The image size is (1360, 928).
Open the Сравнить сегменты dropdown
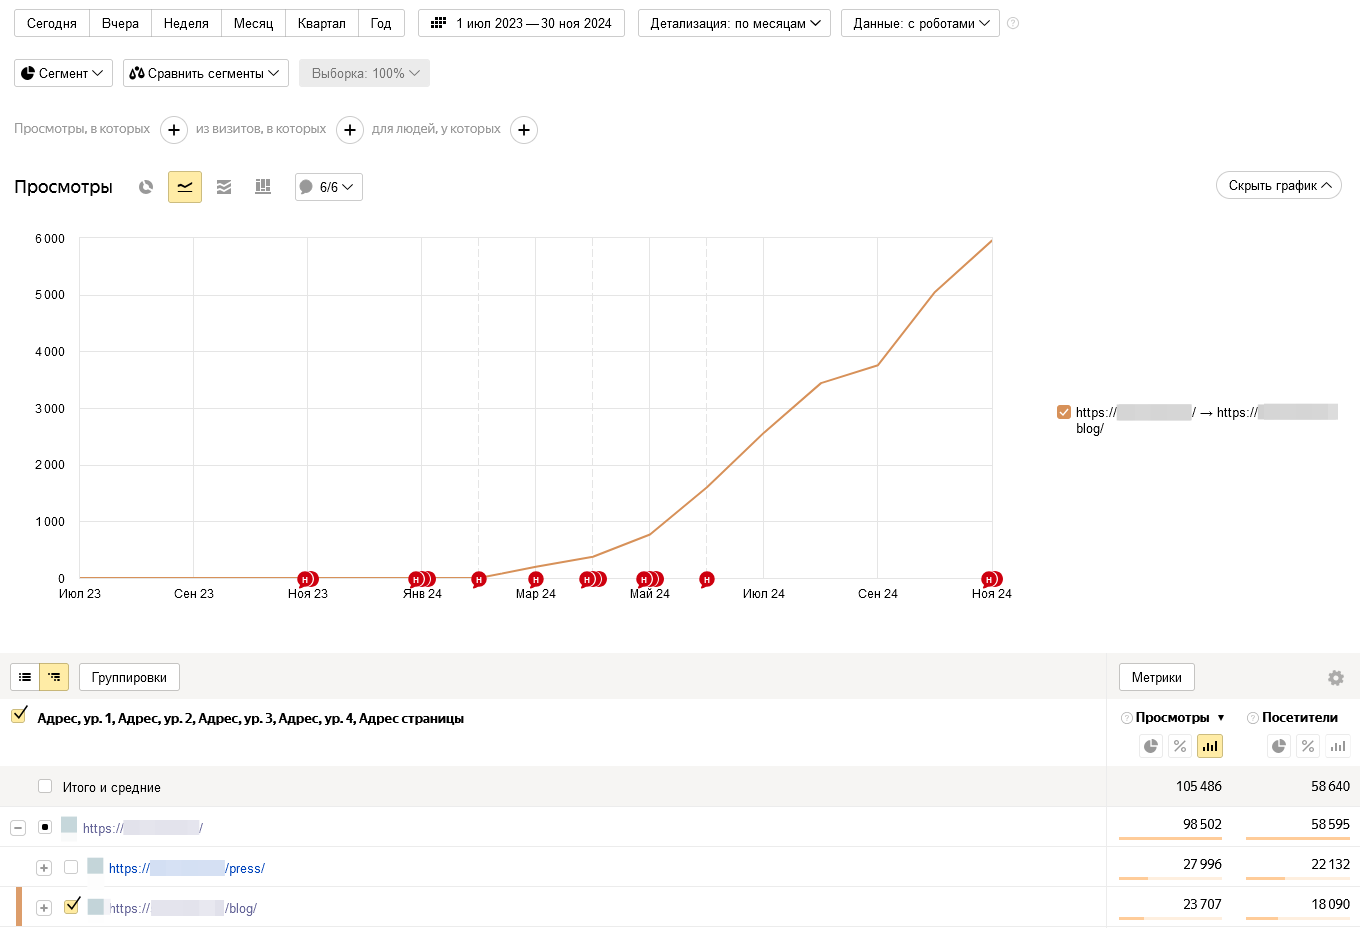205,73
